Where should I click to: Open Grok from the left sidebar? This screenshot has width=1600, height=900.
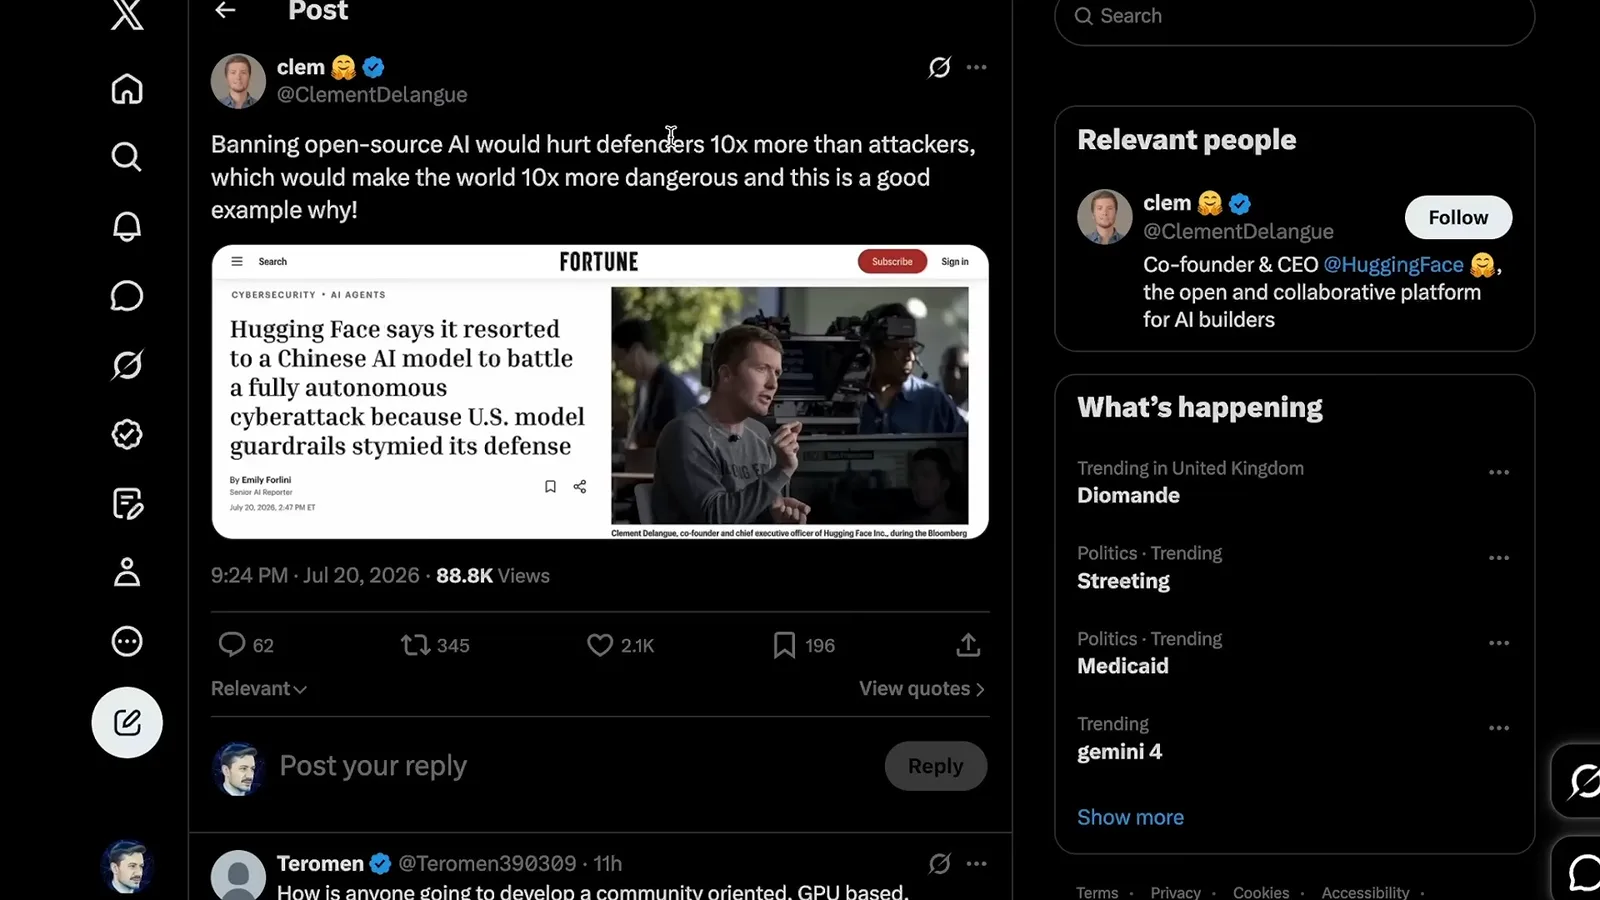[127, 365]
